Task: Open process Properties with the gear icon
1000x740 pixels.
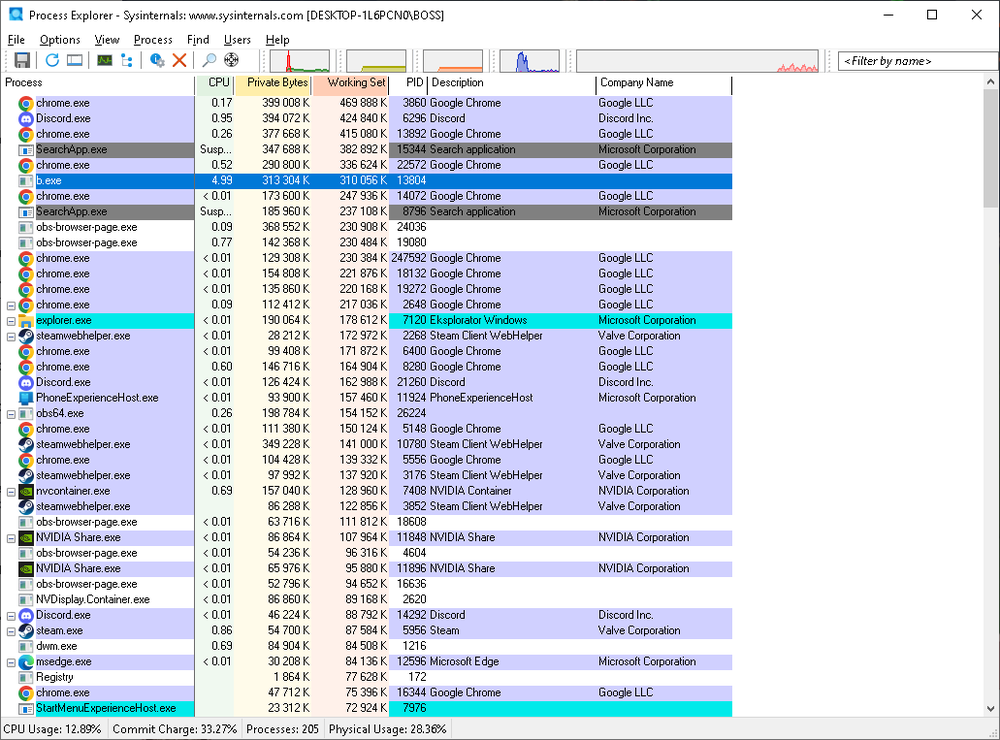Action: pyautogui.click(x=157, y=61)
